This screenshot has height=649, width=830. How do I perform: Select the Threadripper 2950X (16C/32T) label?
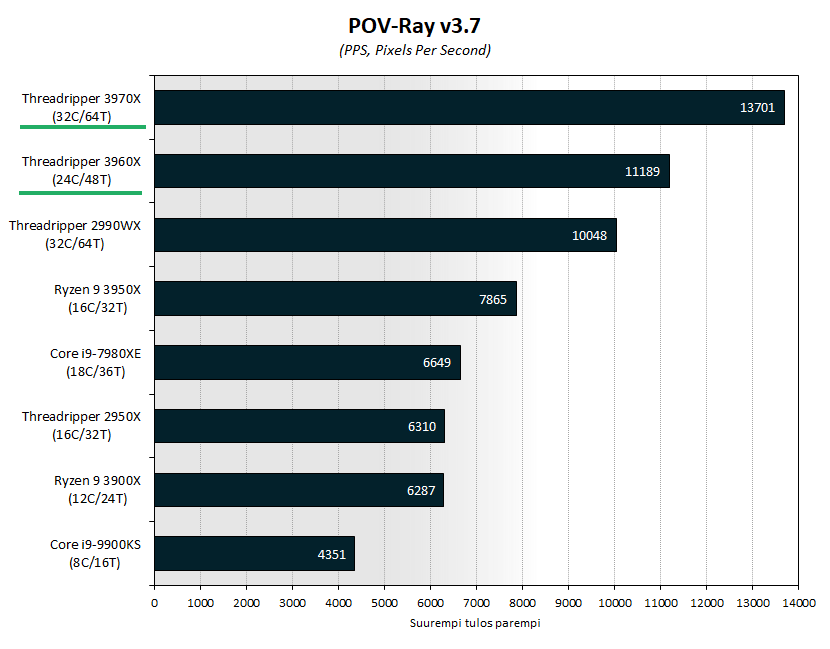tap(82, 426)
